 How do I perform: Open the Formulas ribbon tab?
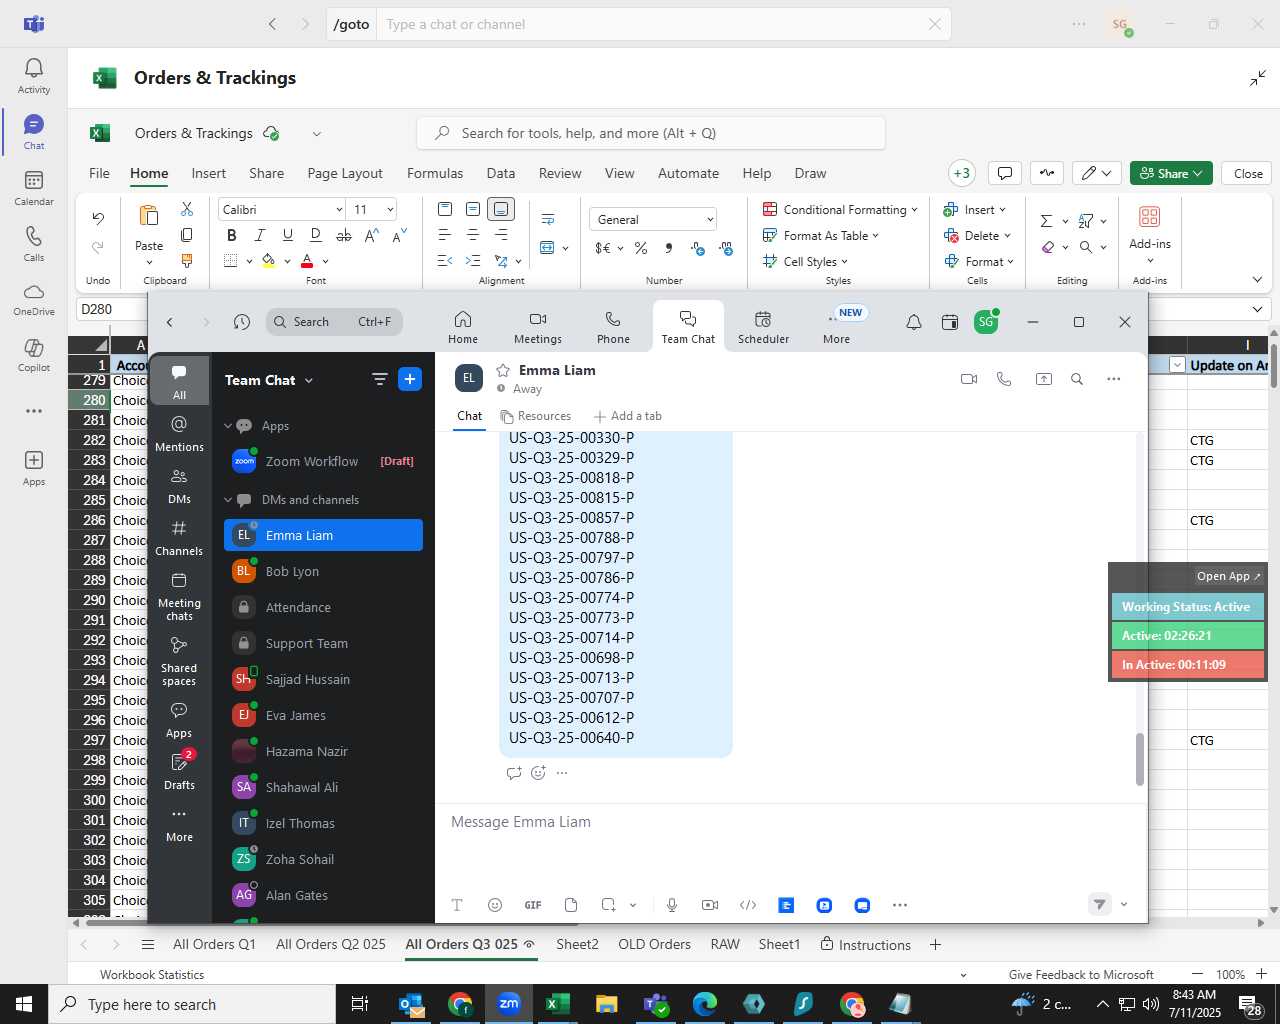[435, 173]
